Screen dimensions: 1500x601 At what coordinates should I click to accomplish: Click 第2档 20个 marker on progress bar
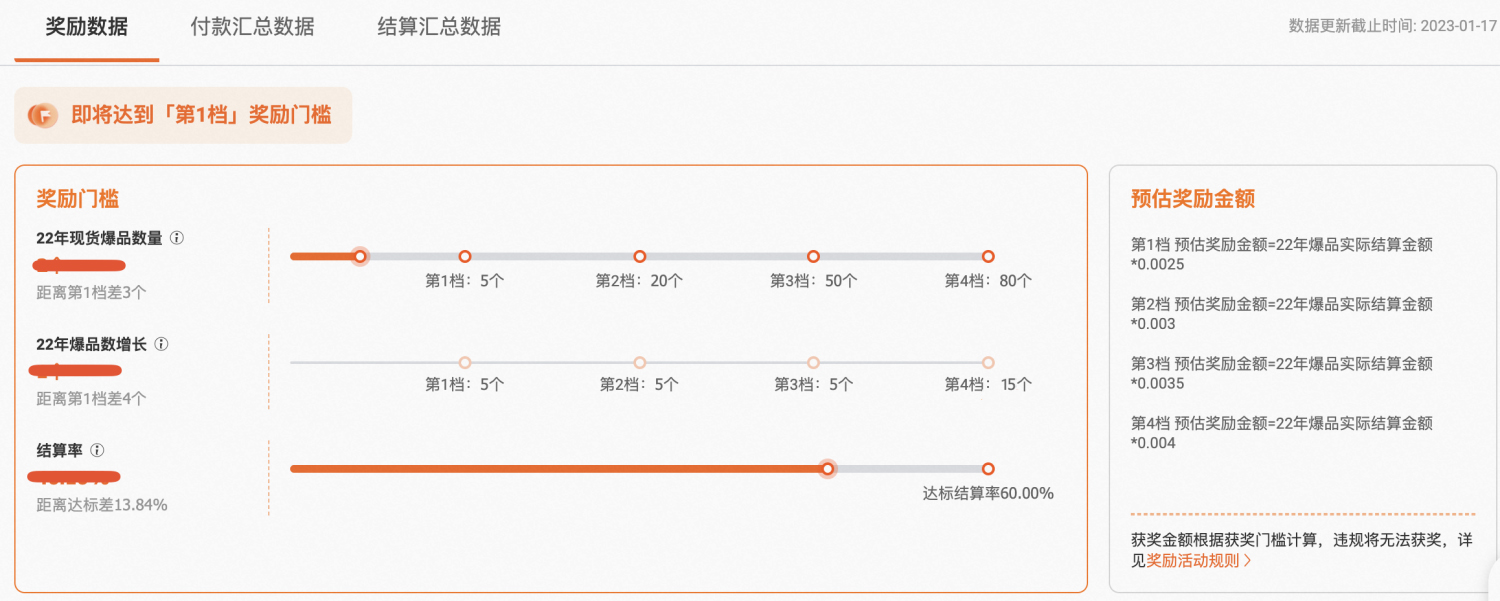[640, 256]
